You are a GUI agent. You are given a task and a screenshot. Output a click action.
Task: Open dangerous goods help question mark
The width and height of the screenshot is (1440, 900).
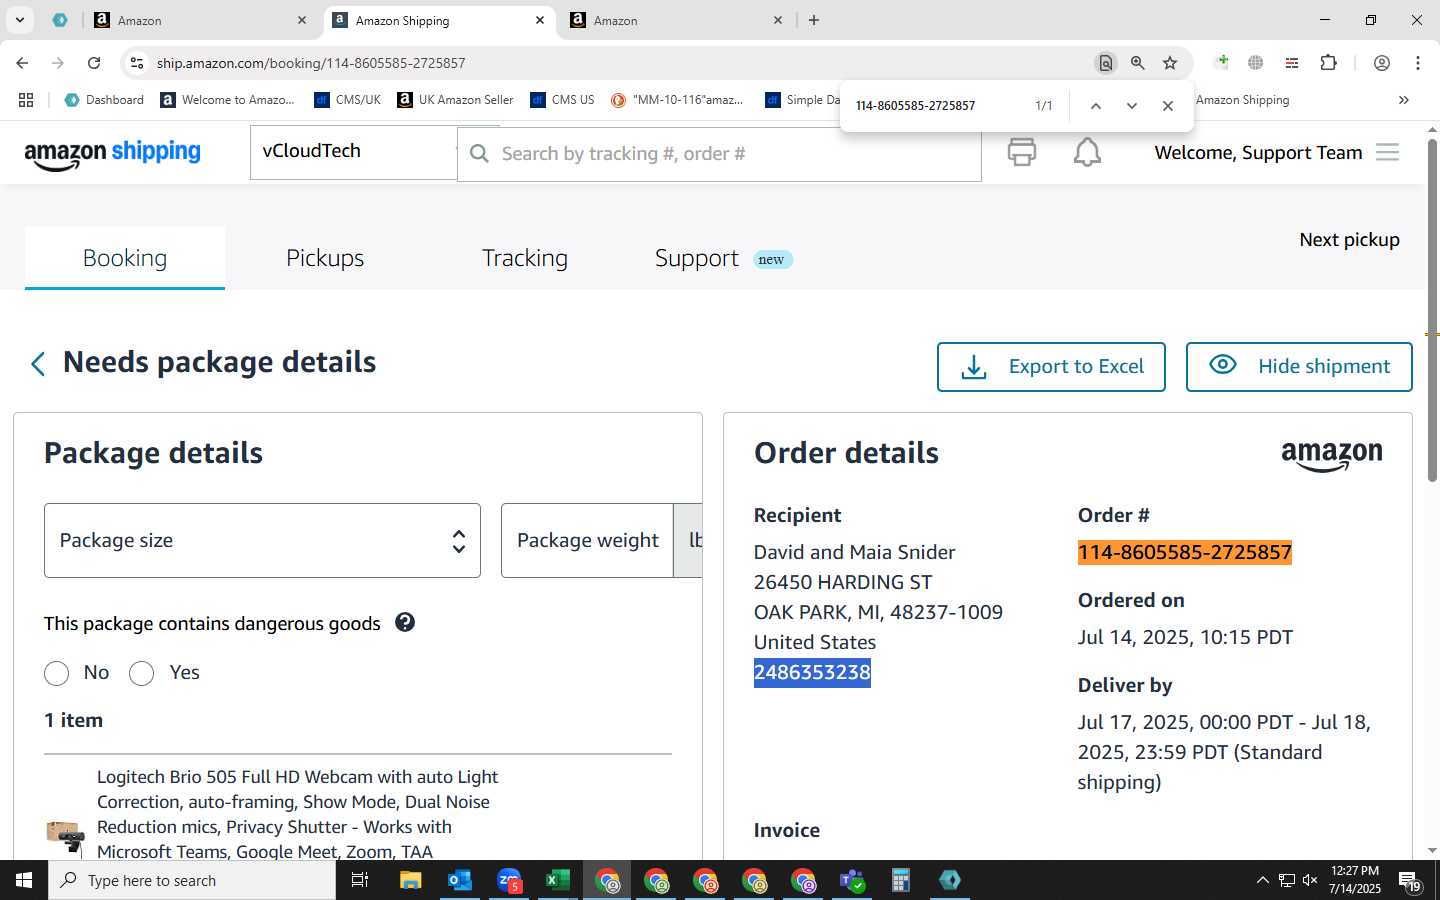pos(404,622)
